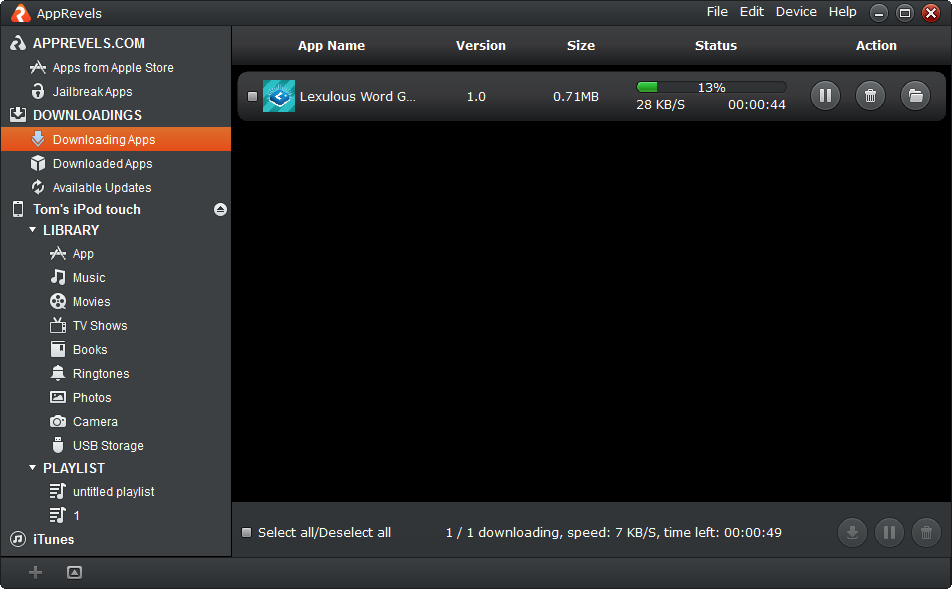This screenshot has width=952, height=589.
Task: Click the bottom Start all downloads icon
Action: coord(852,533)
